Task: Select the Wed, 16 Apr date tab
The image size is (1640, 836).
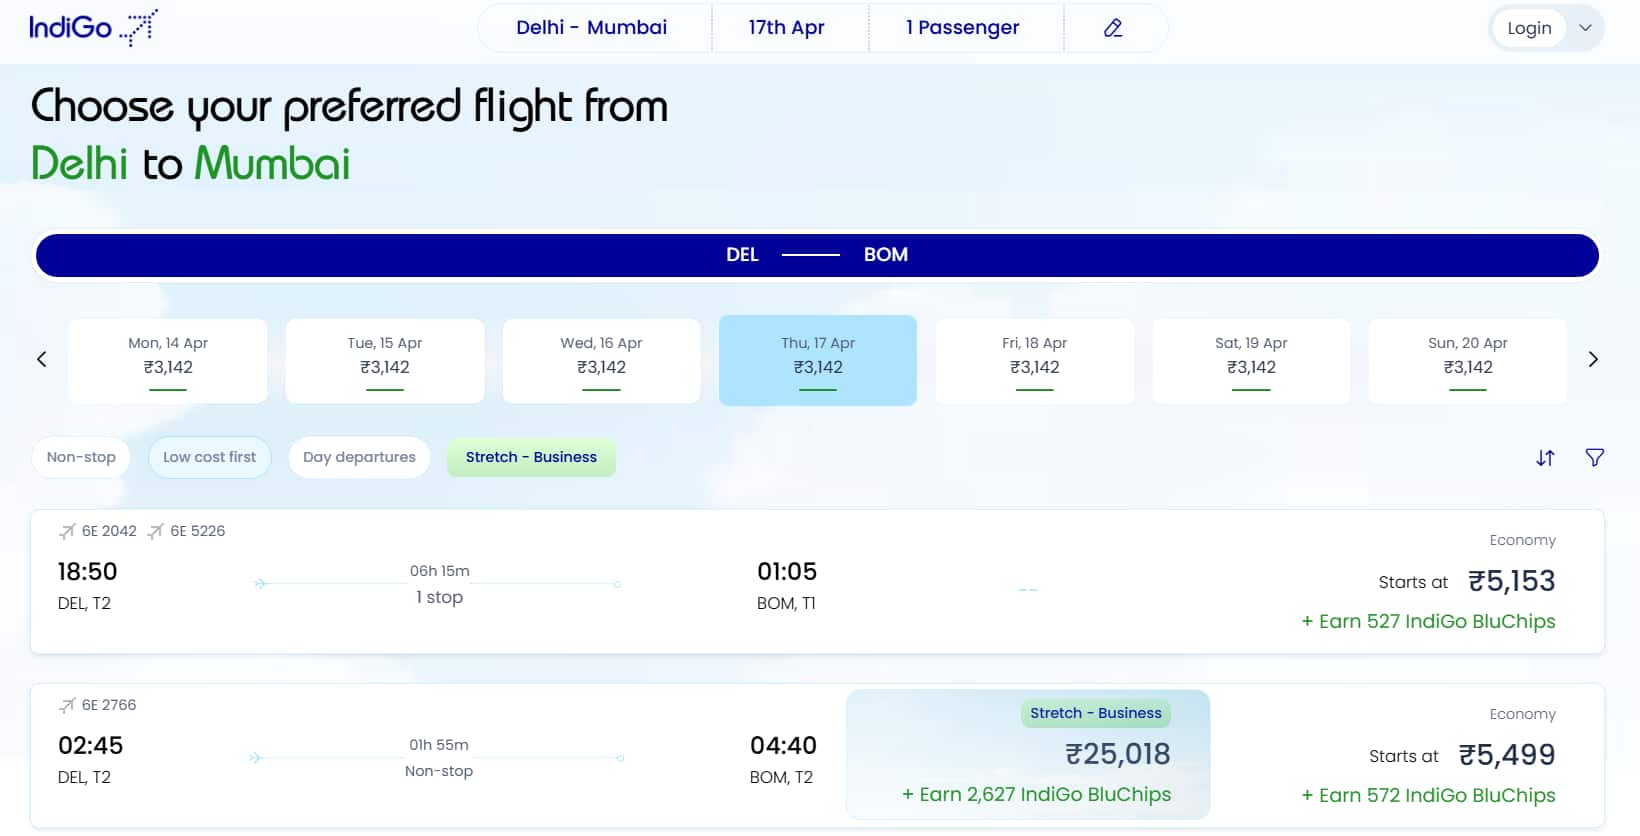Action: 601,360
